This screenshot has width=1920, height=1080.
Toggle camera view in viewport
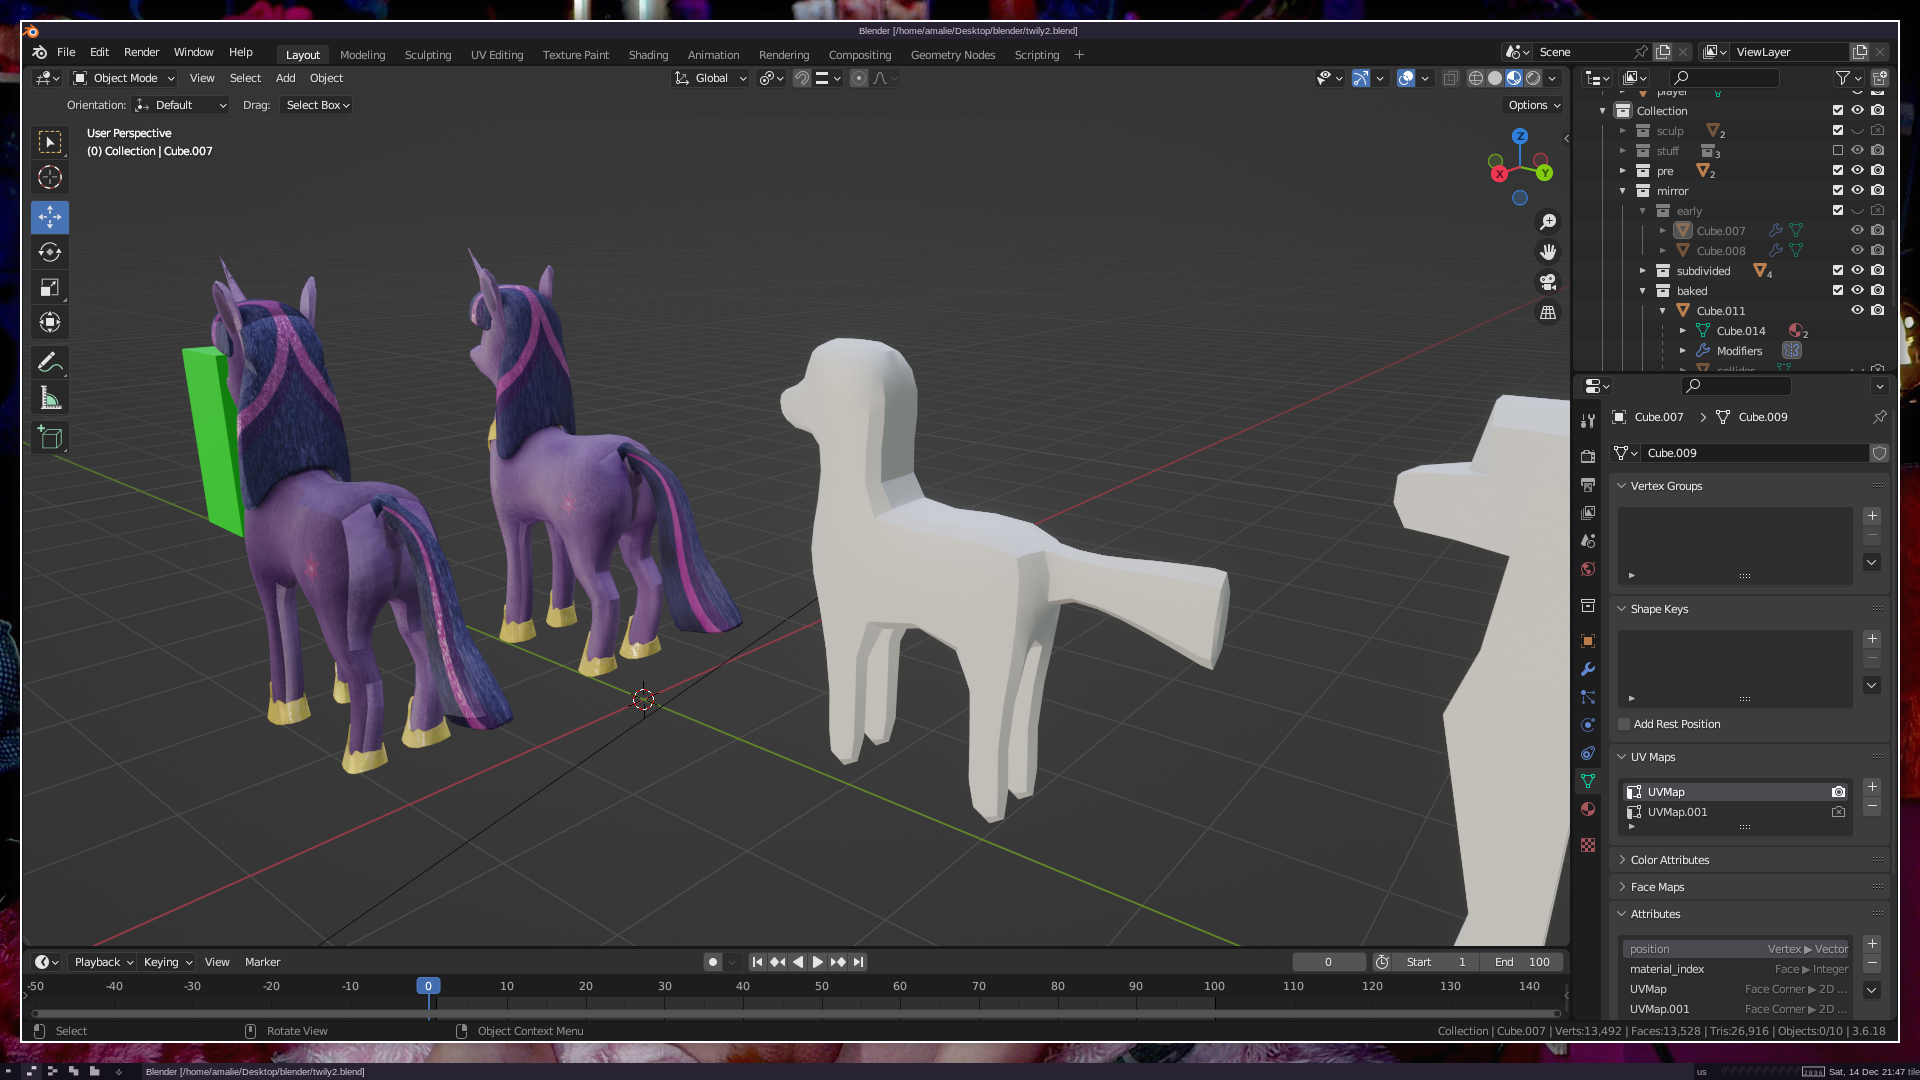[x=1548, y=282]
